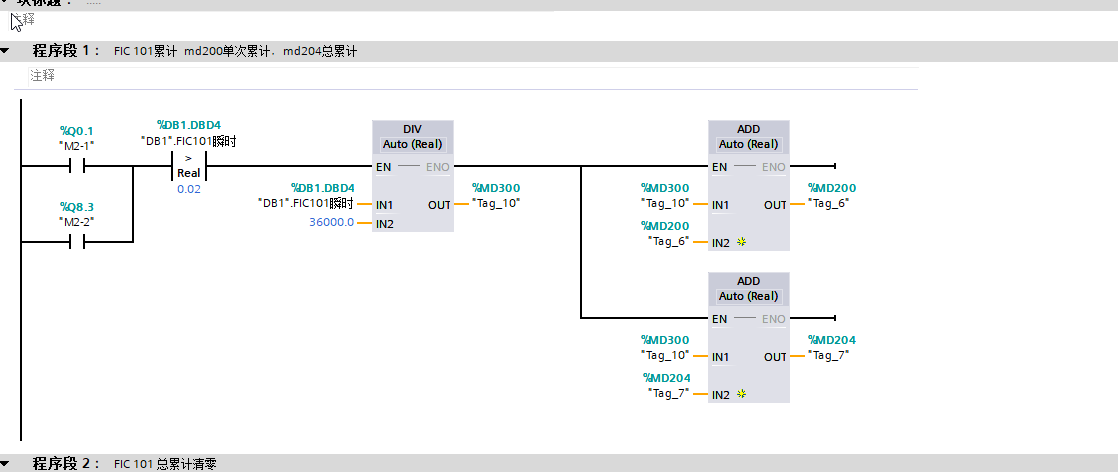
Task: Select the upper ADD block writing to MD200
Action: [748, 130]
